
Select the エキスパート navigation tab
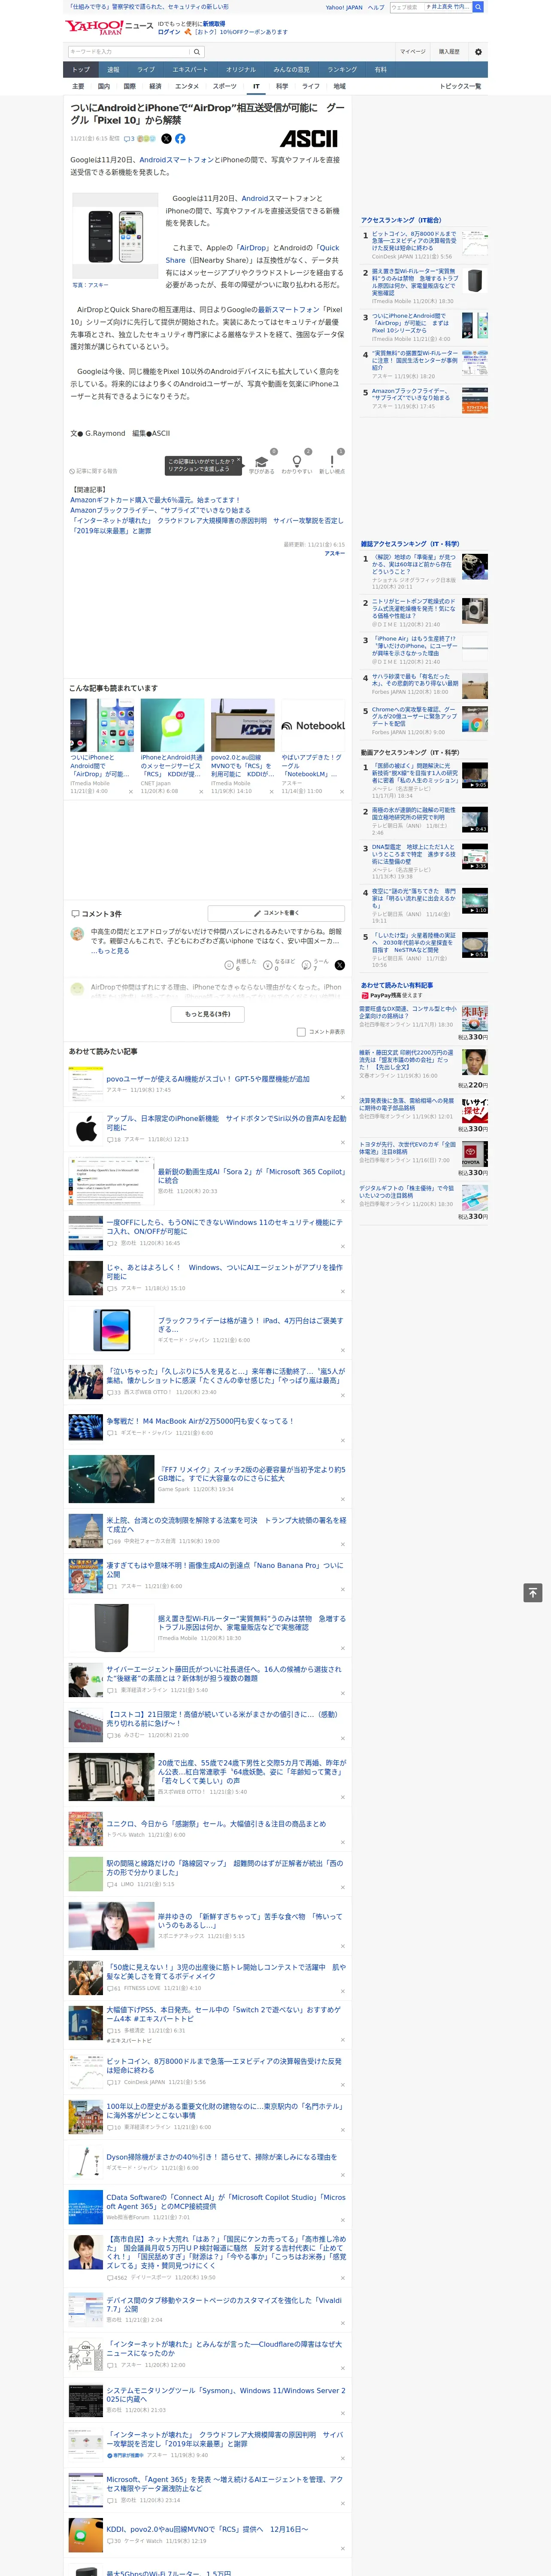(190, 70)
